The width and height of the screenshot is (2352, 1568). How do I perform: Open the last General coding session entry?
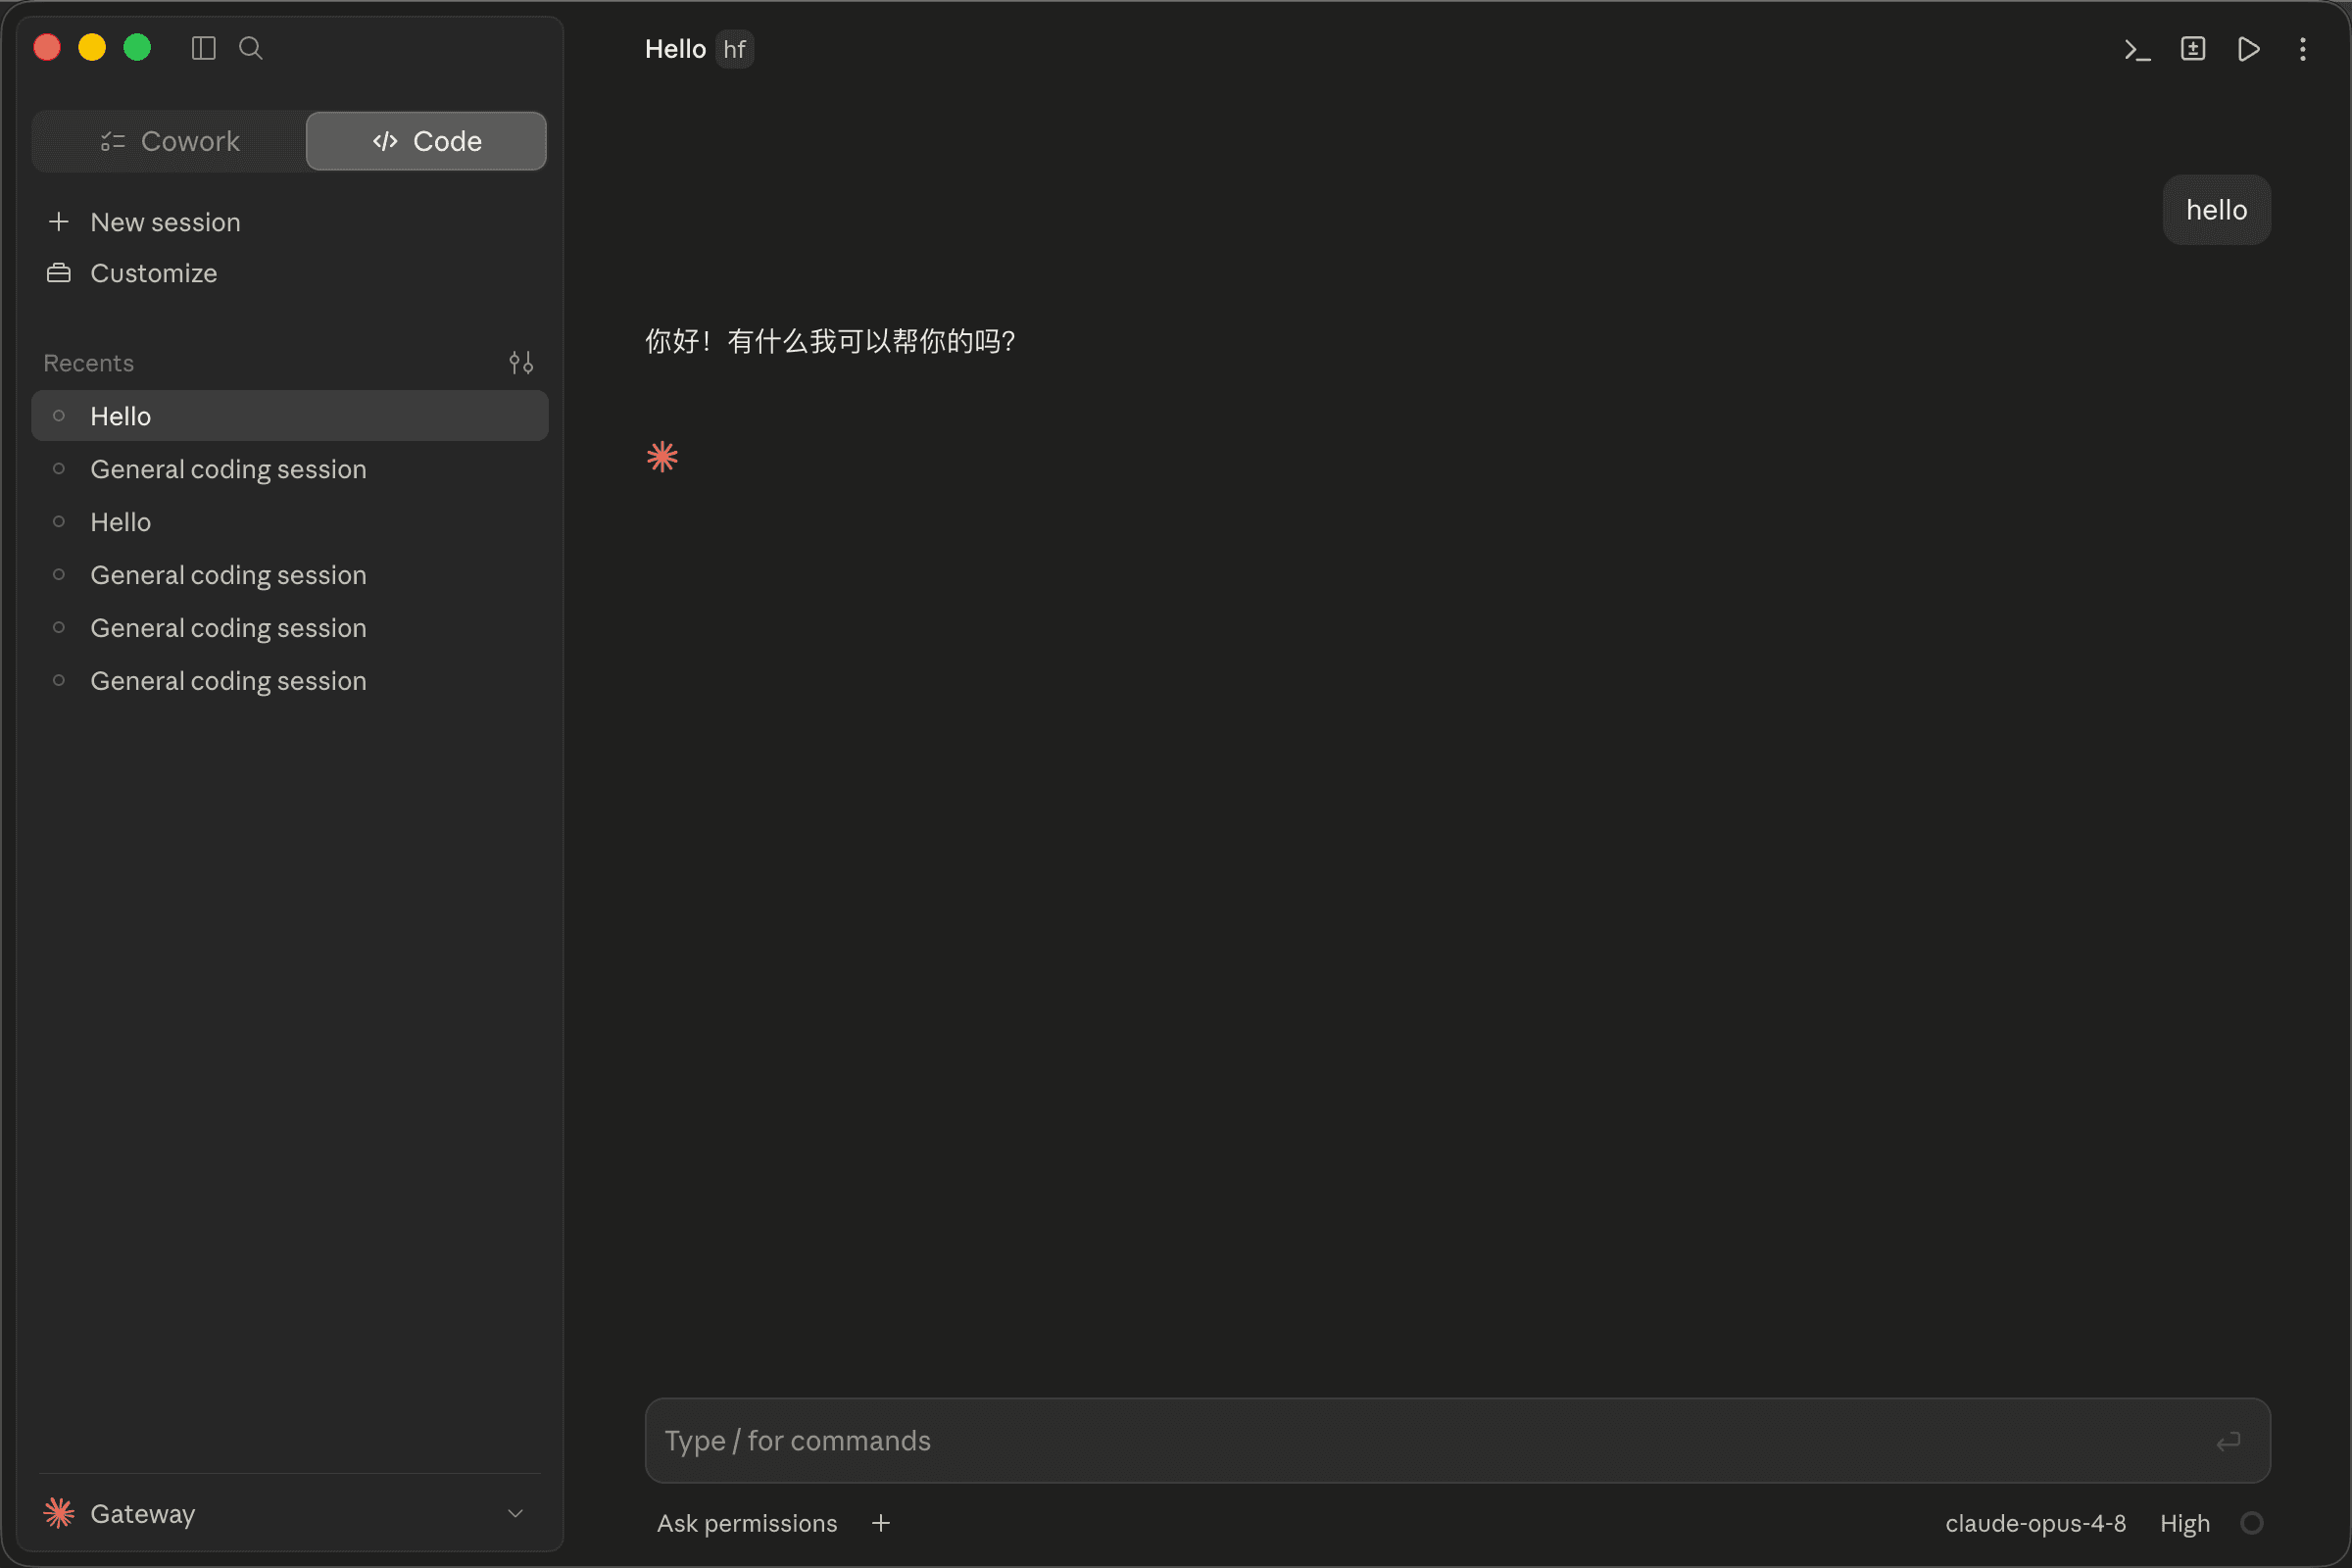[290, 681]
